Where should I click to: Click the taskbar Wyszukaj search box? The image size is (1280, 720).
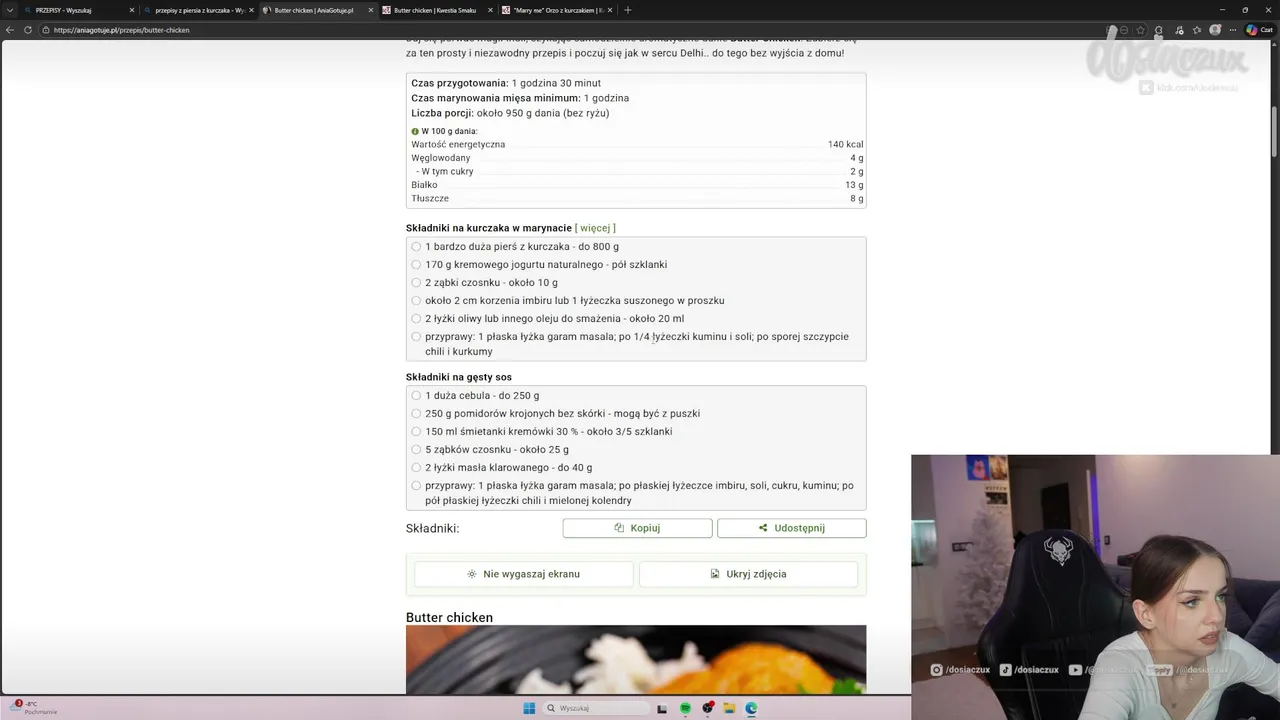coord(598,708)
